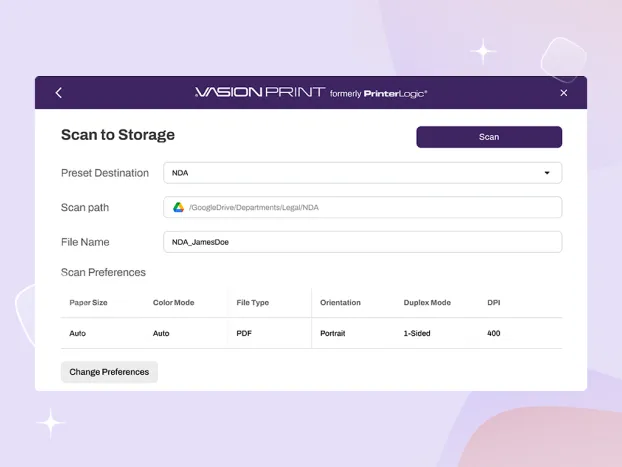This screenshot has width=622, height=467.
Task: Close the Scan to Storage dialog
Action: [563, 93]
